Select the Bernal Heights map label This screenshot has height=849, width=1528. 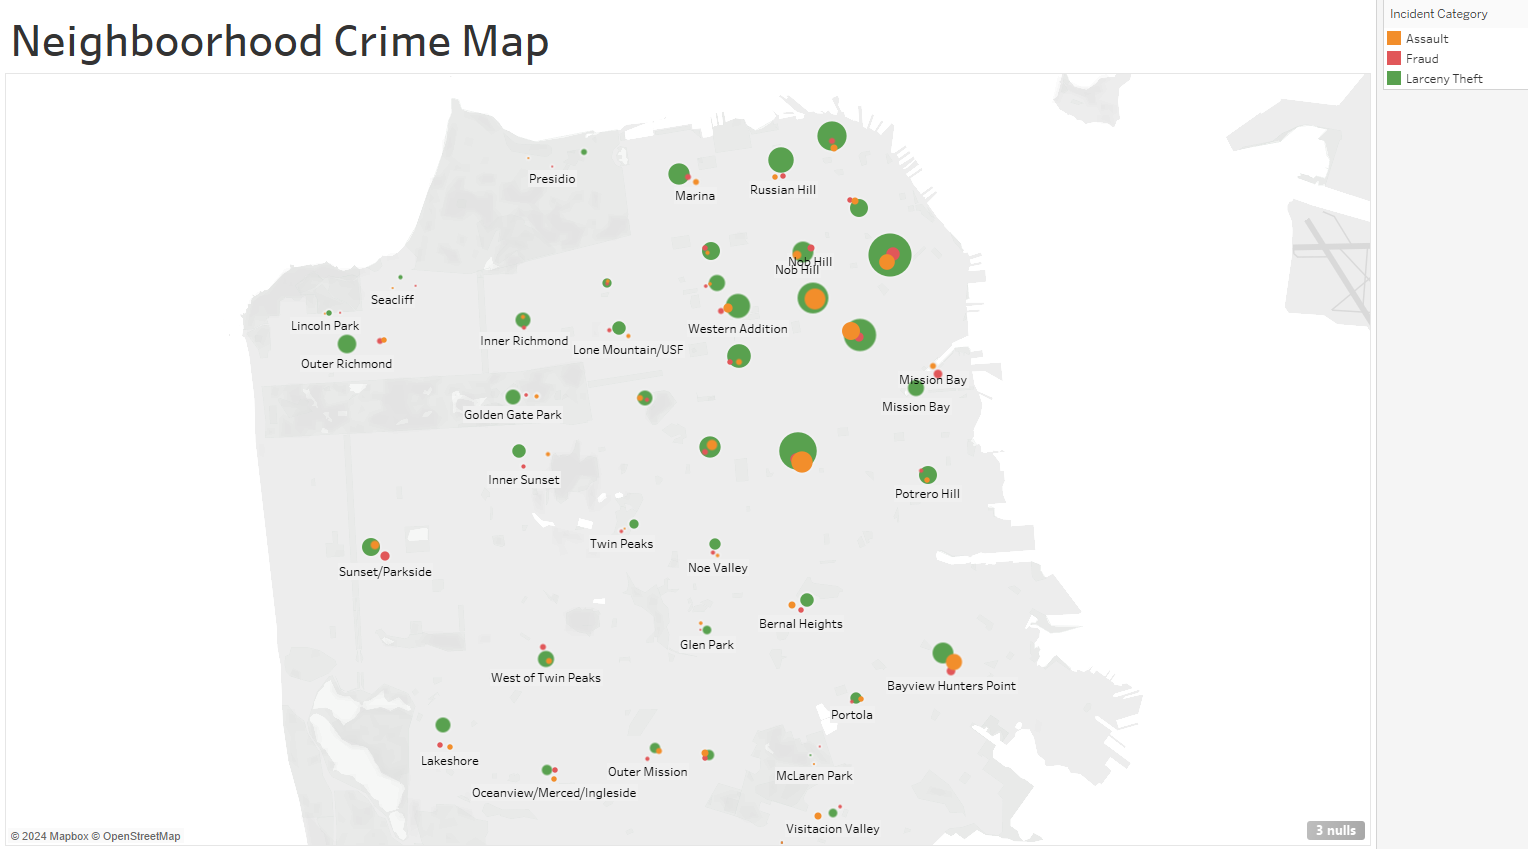click(x=801, y=624)
